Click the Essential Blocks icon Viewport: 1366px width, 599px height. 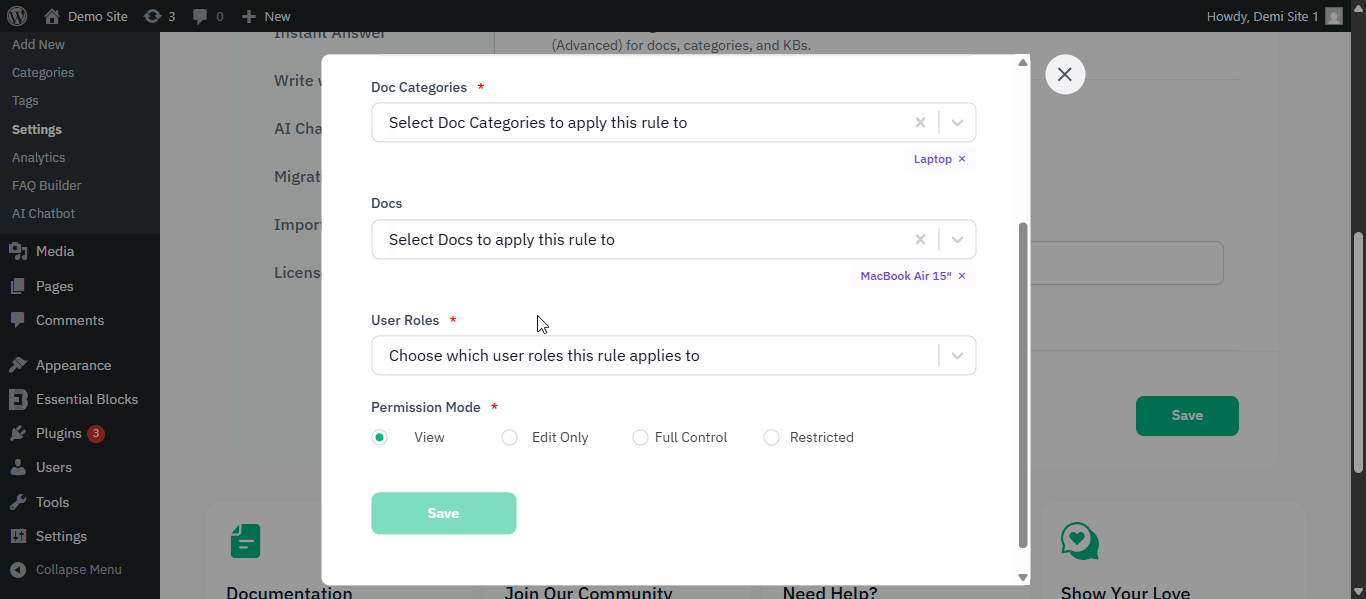tap(18, 399)
